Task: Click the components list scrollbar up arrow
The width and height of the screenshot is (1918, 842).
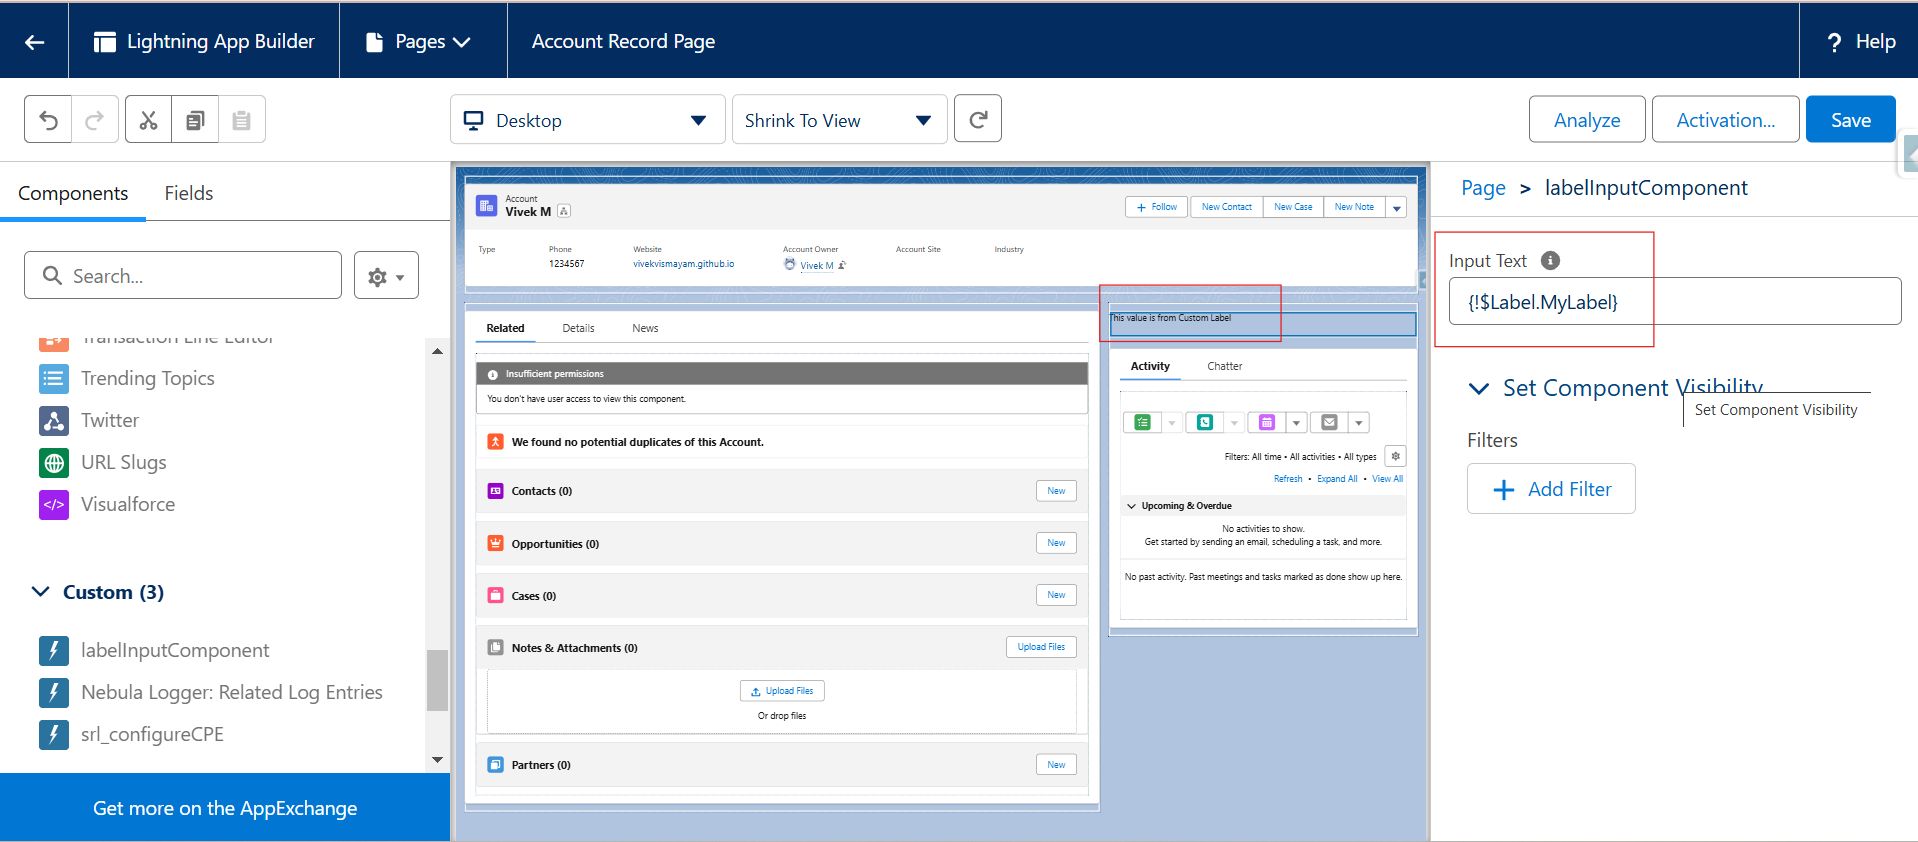Action: click(437, 351)
